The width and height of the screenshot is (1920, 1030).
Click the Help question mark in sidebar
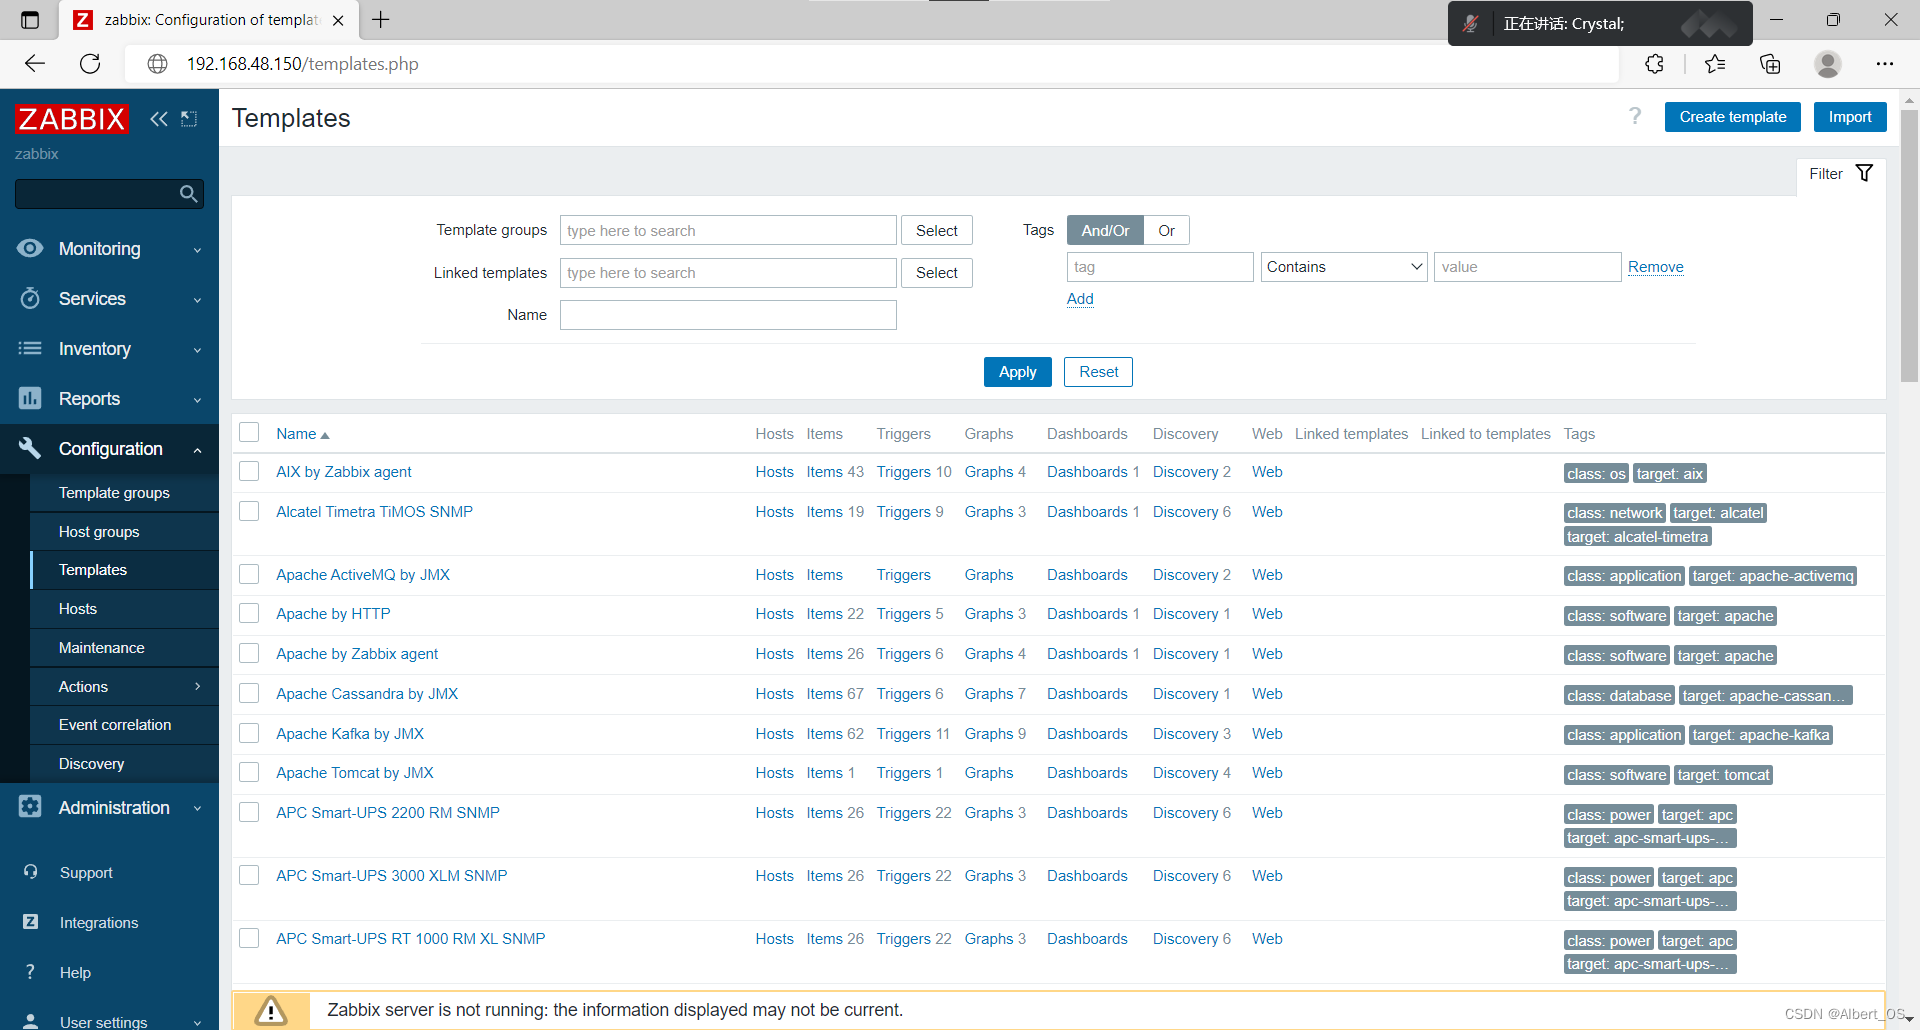(x=30, y=972)
